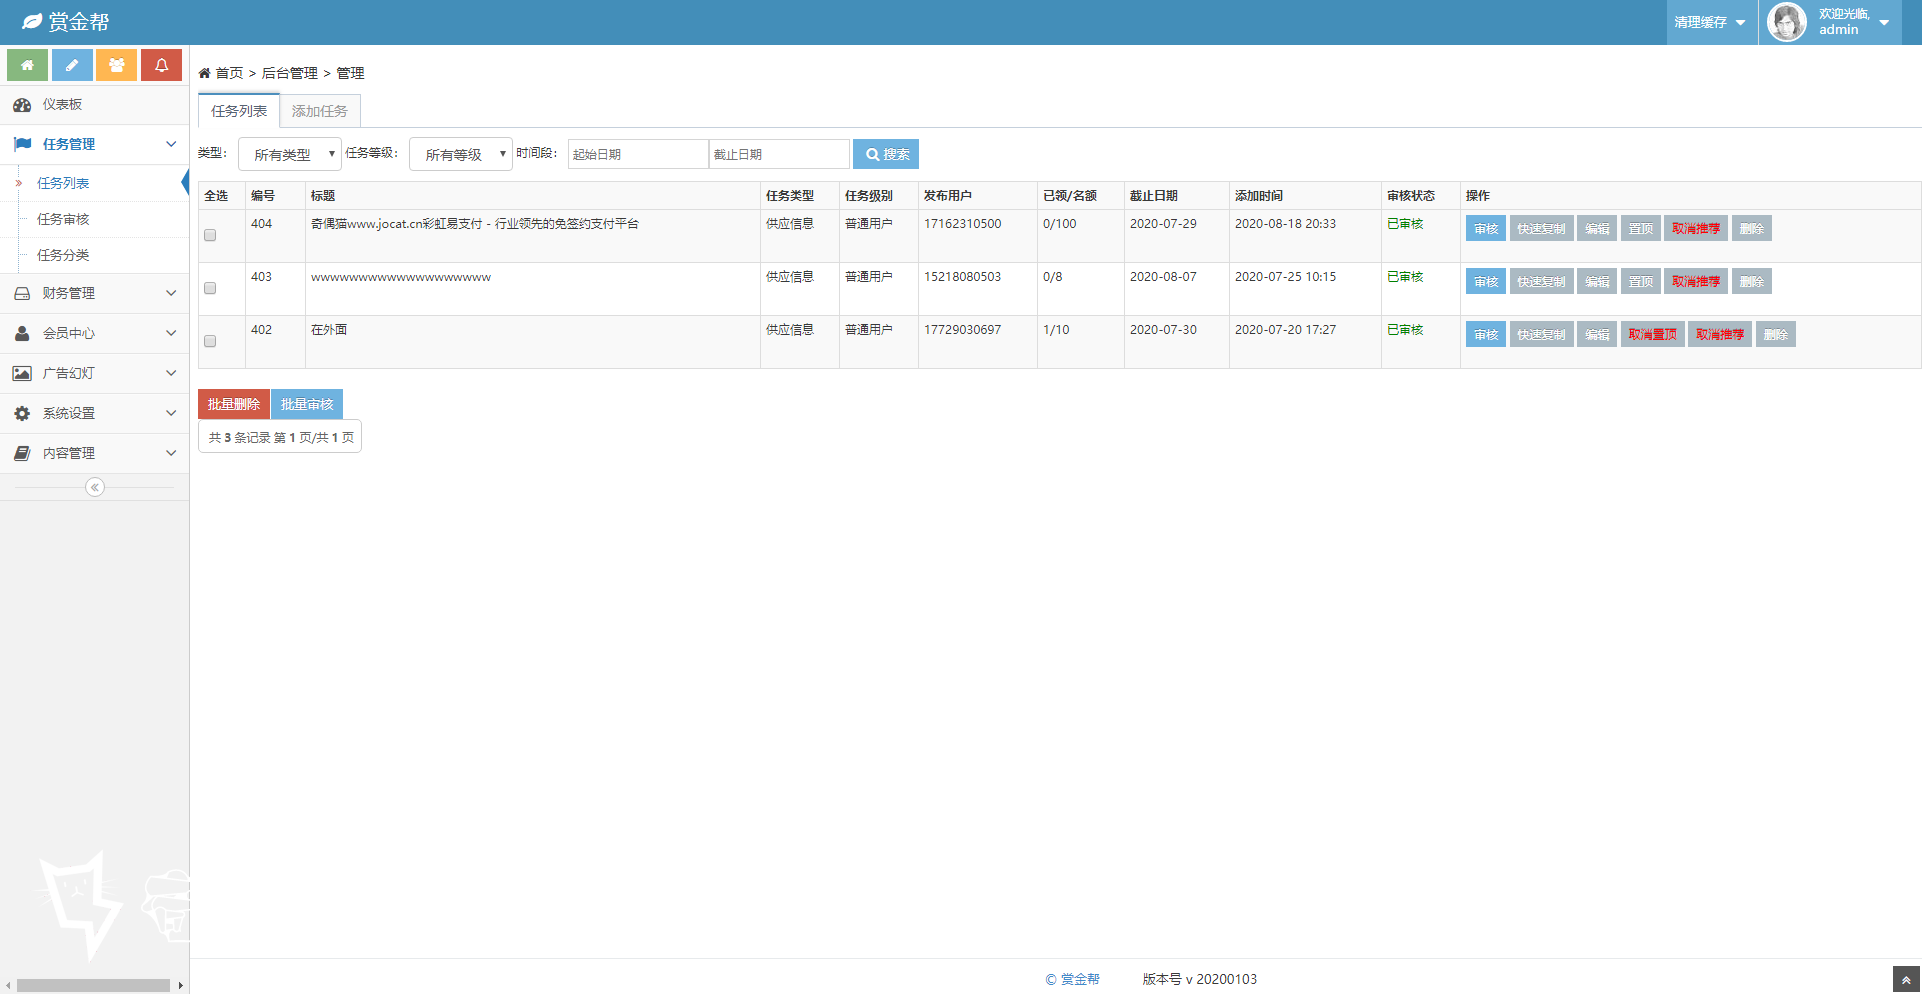Click the scroll-to-top arrow icon

(1906, 980)
